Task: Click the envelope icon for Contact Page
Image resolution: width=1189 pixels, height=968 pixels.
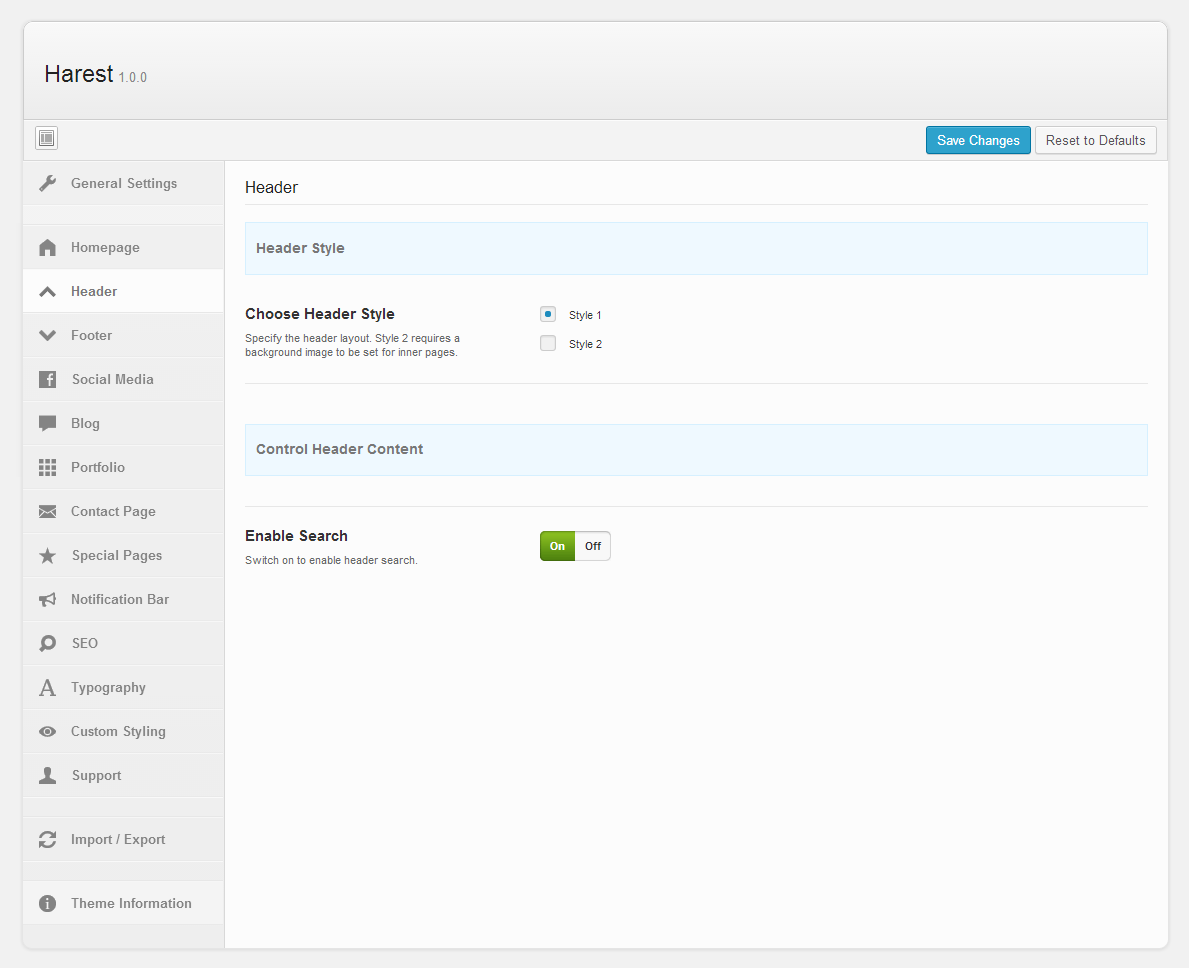Action: coord(47,512)
